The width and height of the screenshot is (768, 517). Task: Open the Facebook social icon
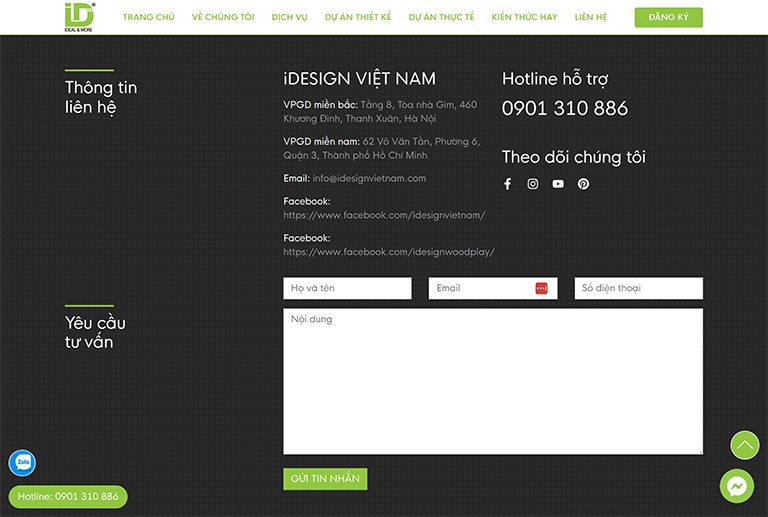pyautogui.click(x=507, y=184)
